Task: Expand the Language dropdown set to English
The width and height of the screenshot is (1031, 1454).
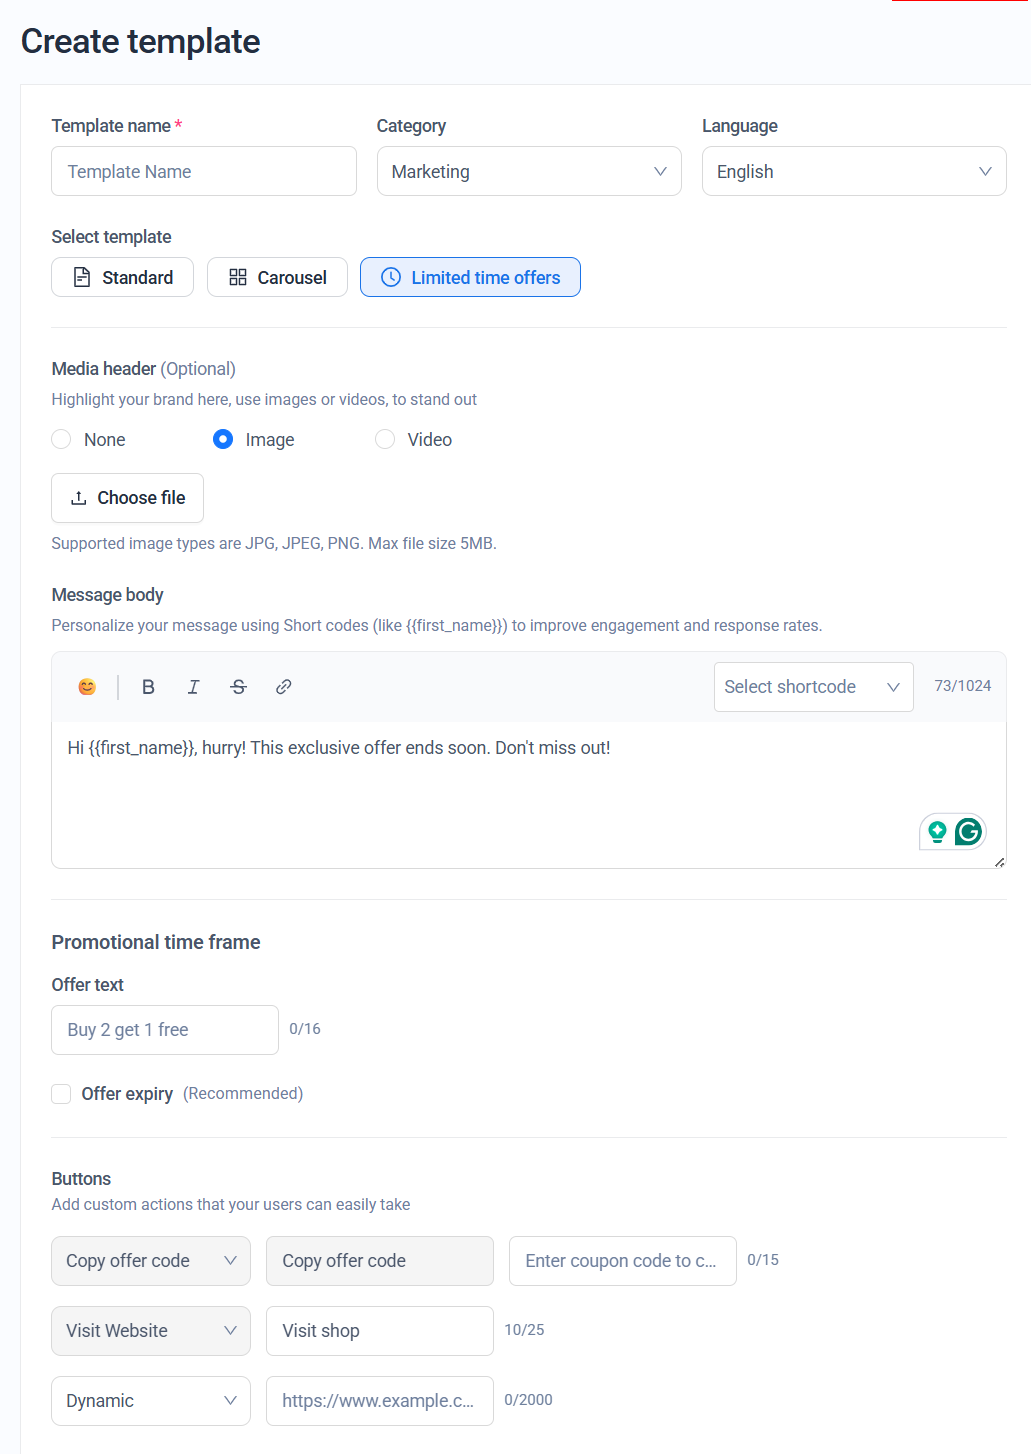Action: (x=854, y=172)
